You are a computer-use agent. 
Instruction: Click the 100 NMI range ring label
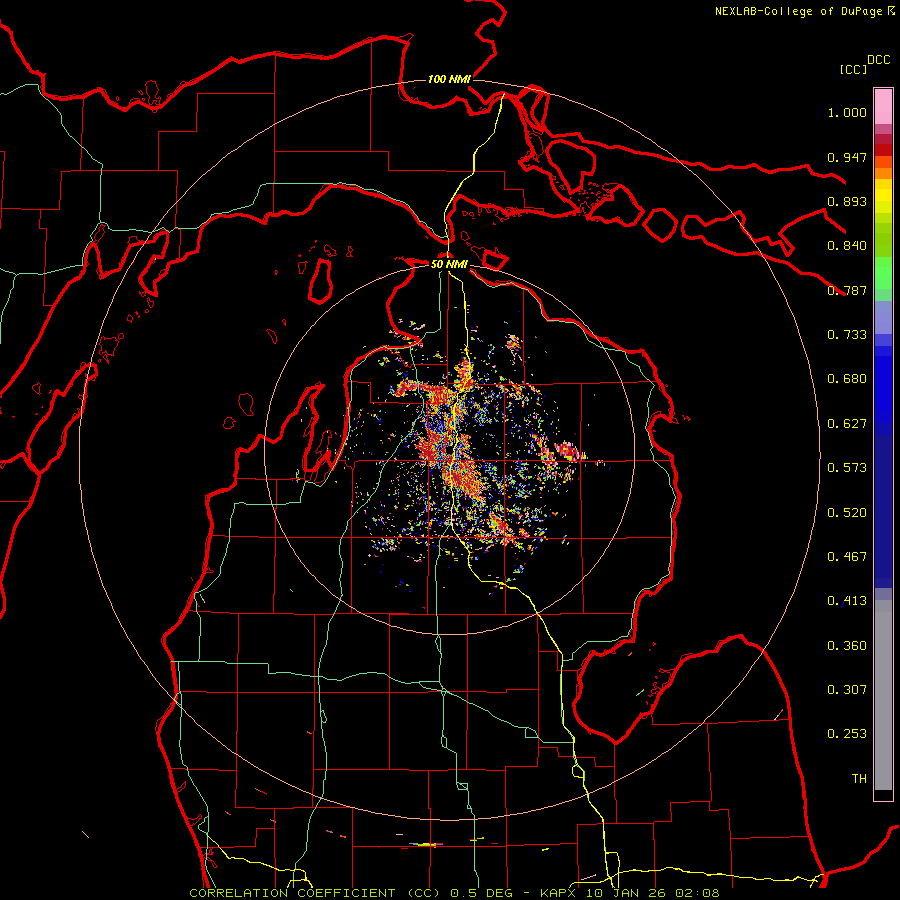[x=449, y=79]
